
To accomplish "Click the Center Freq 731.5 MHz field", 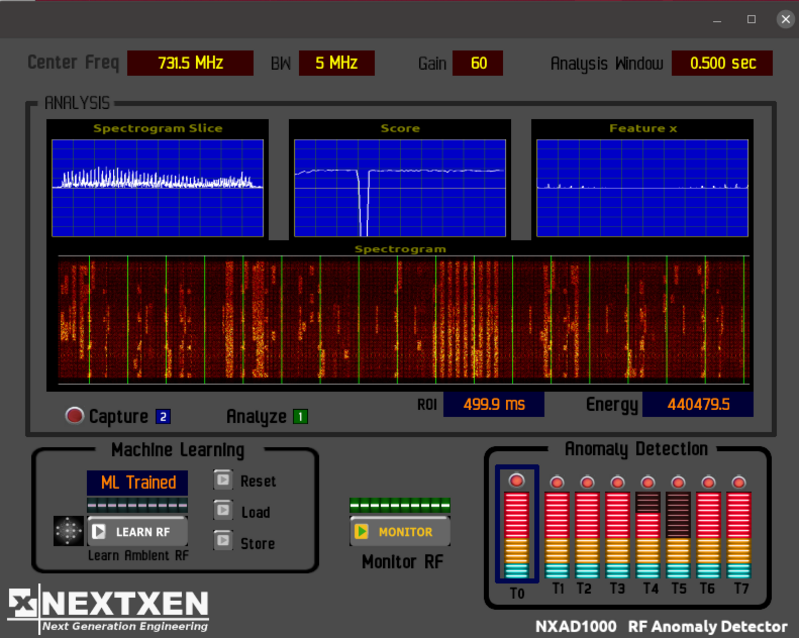I will pos(190,63).
